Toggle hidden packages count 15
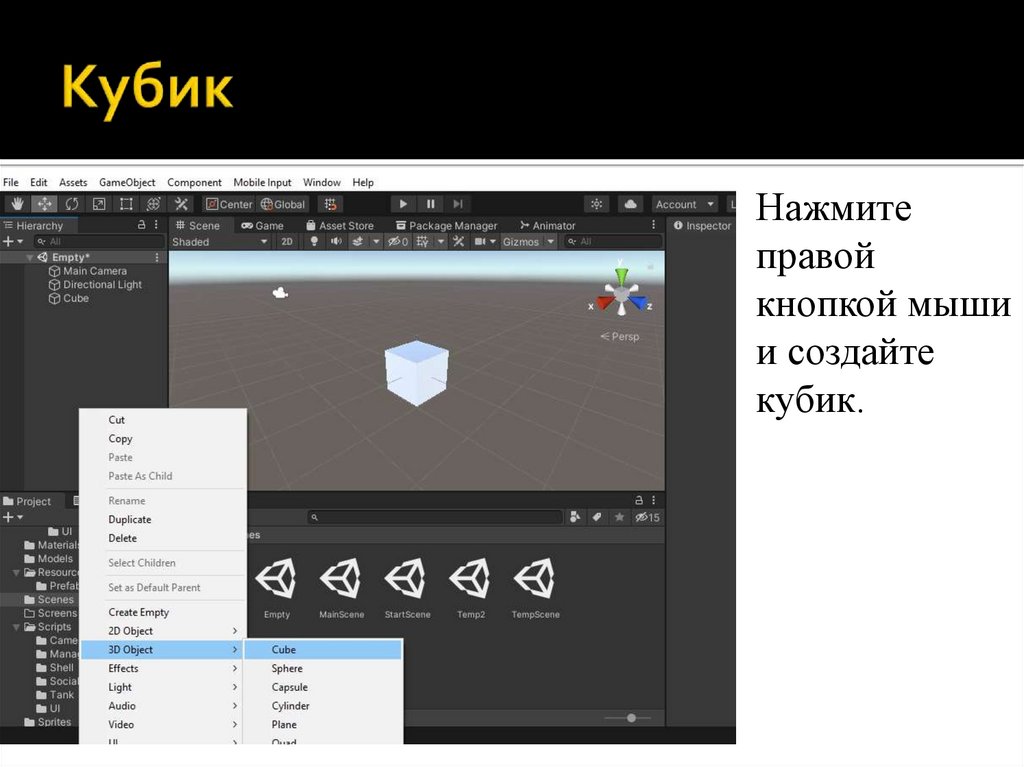This screenshot has width=1024, height=767. [648, 517]
